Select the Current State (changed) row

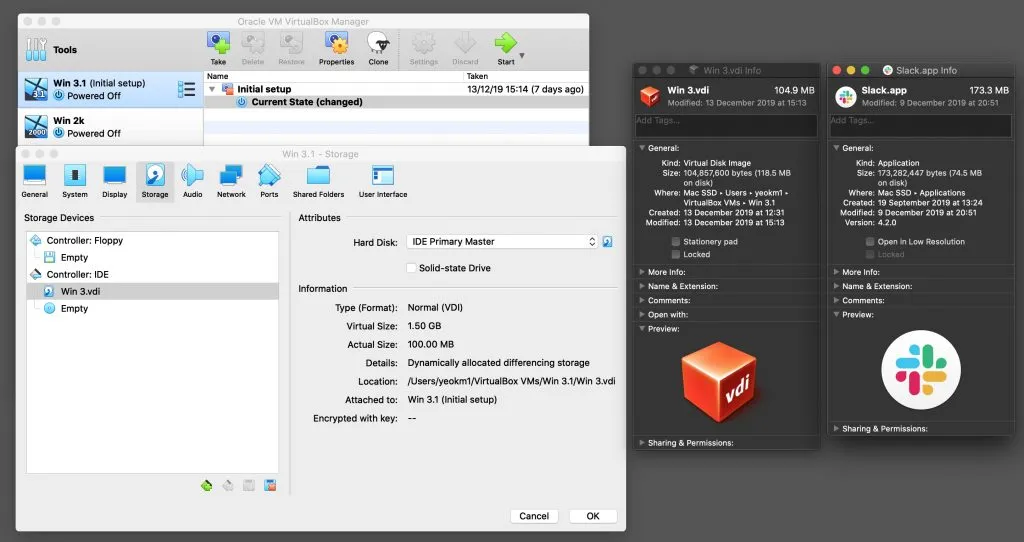[x=396, y=102]
